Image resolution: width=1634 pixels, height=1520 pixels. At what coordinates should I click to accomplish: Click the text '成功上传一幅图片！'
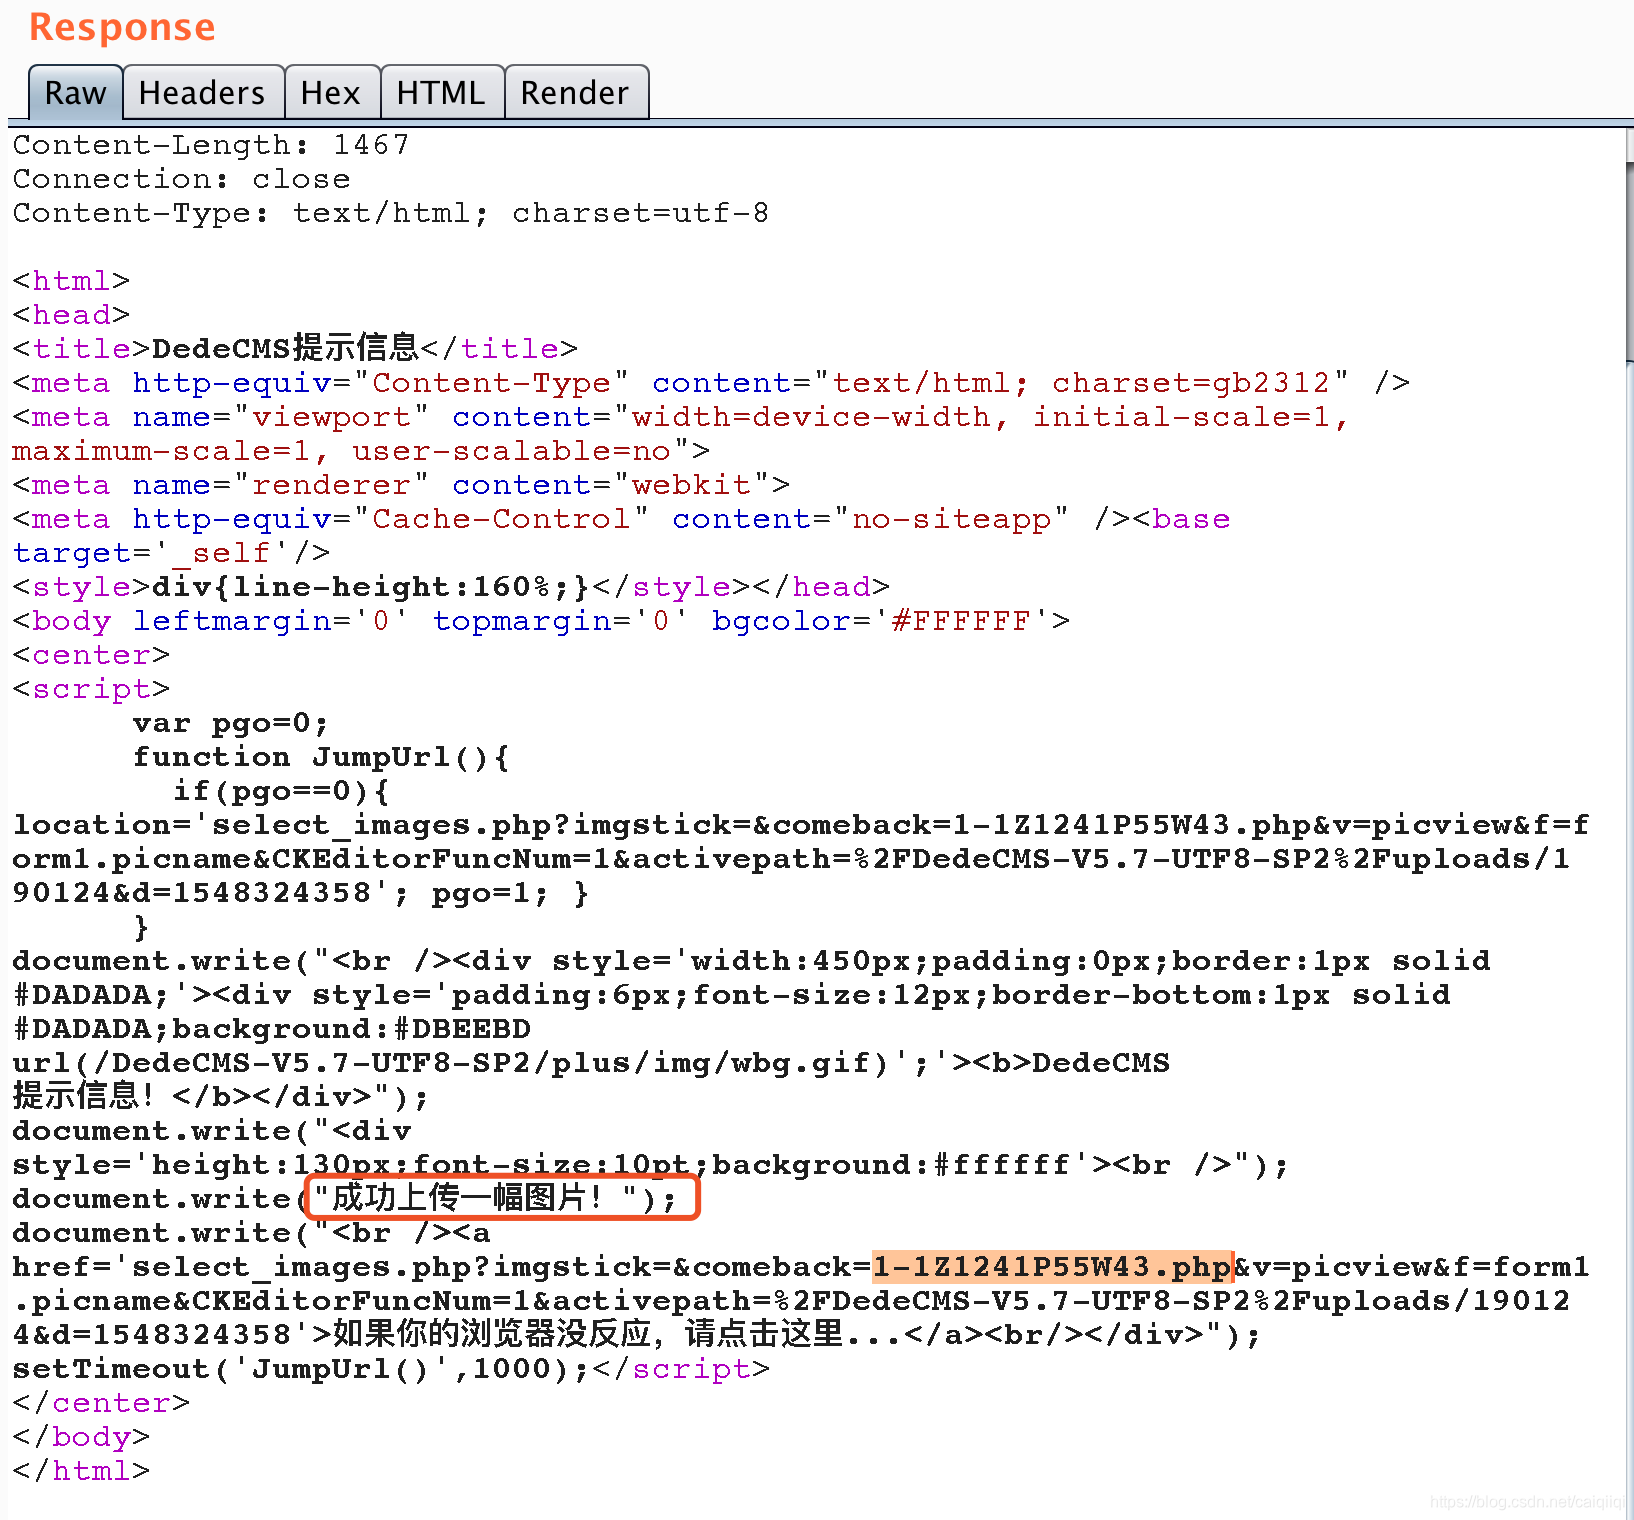pyautogui.click(x=469, y=1198)
